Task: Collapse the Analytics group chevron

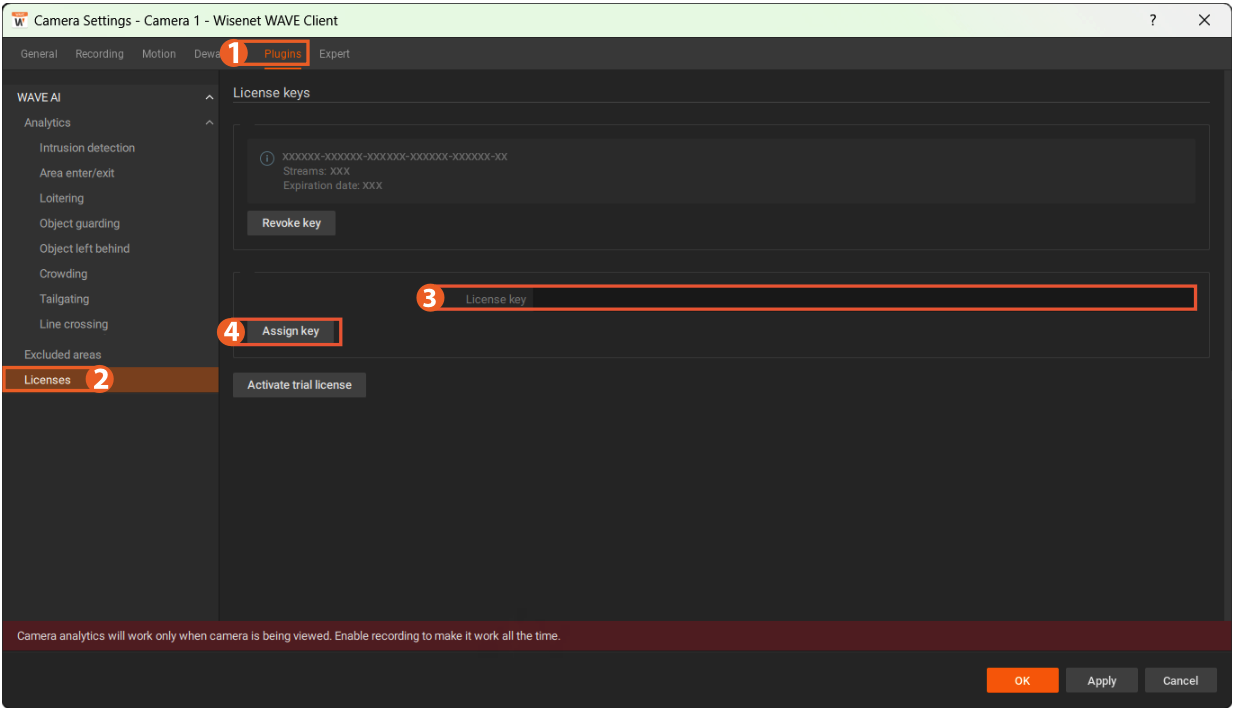Action: pyautogui.click(x=209, y=123)
